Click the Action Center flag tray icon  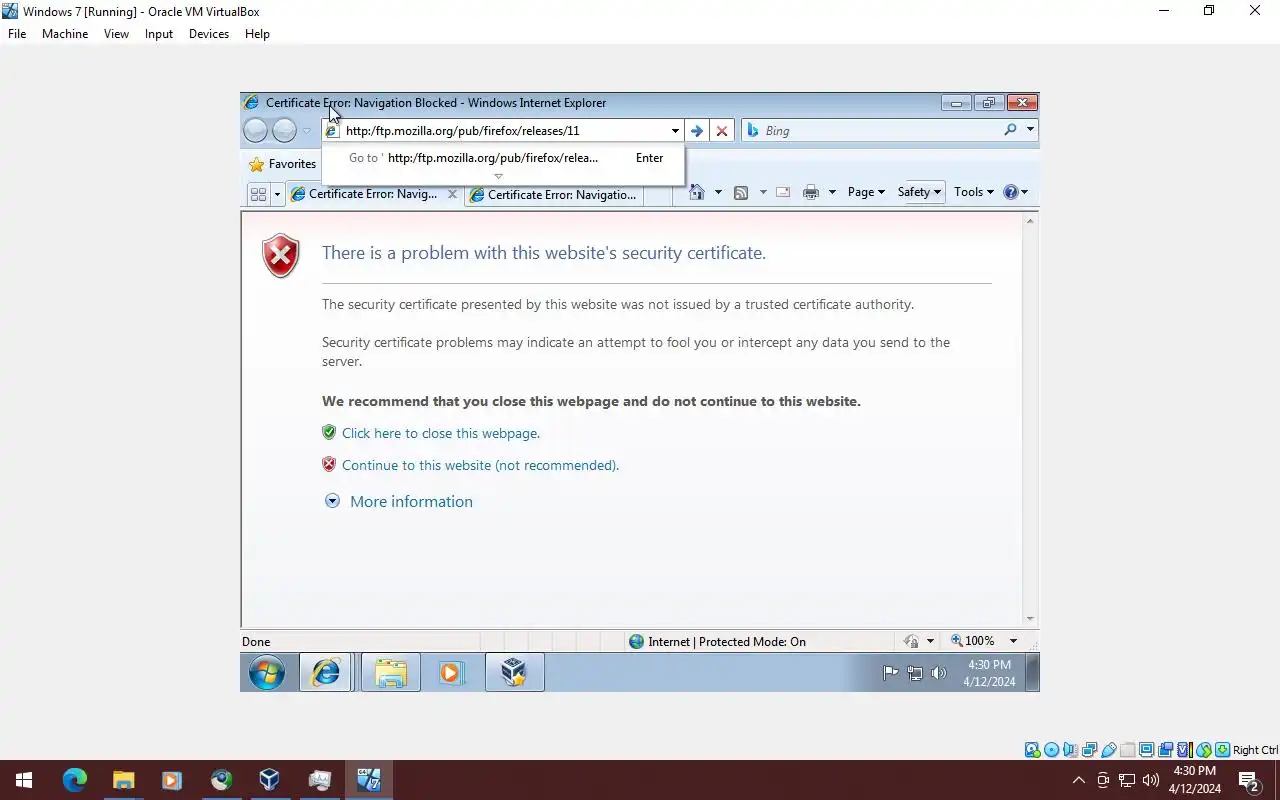pyautogui.click(x=890, y=673)
